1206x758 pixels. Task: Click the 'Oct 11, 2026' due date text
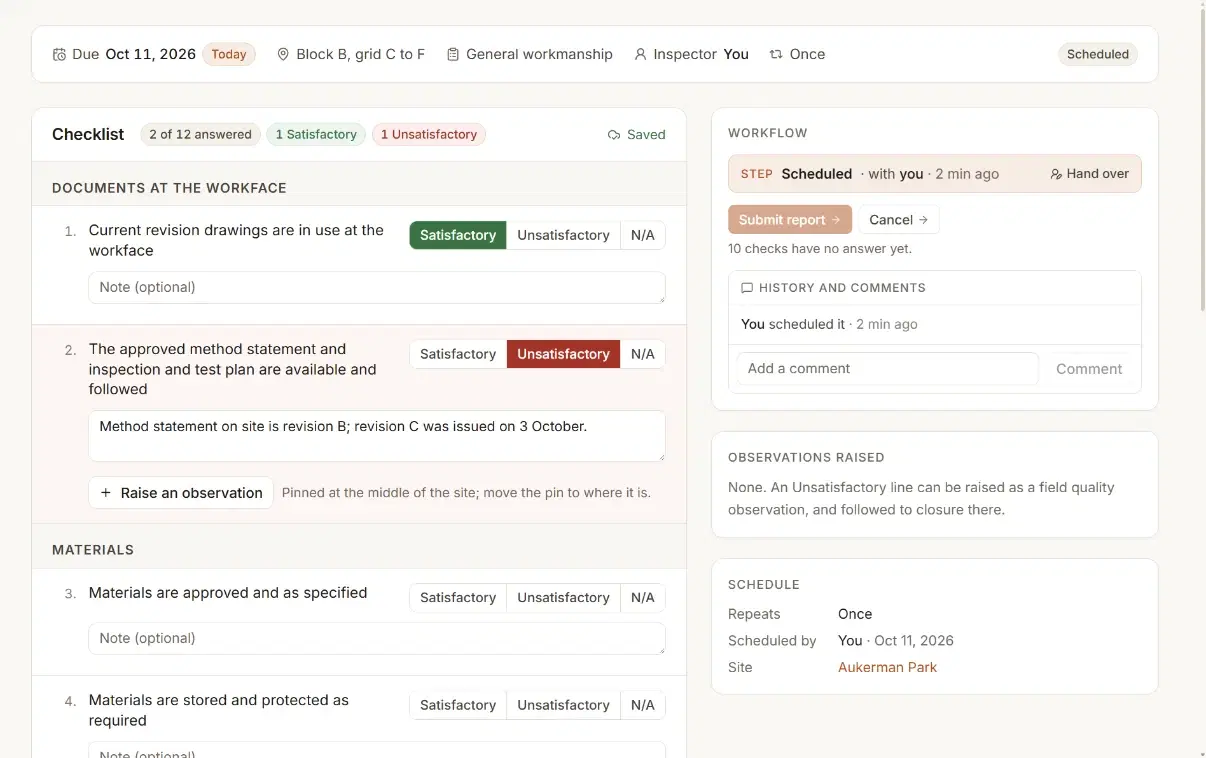(x=150, y=54)
